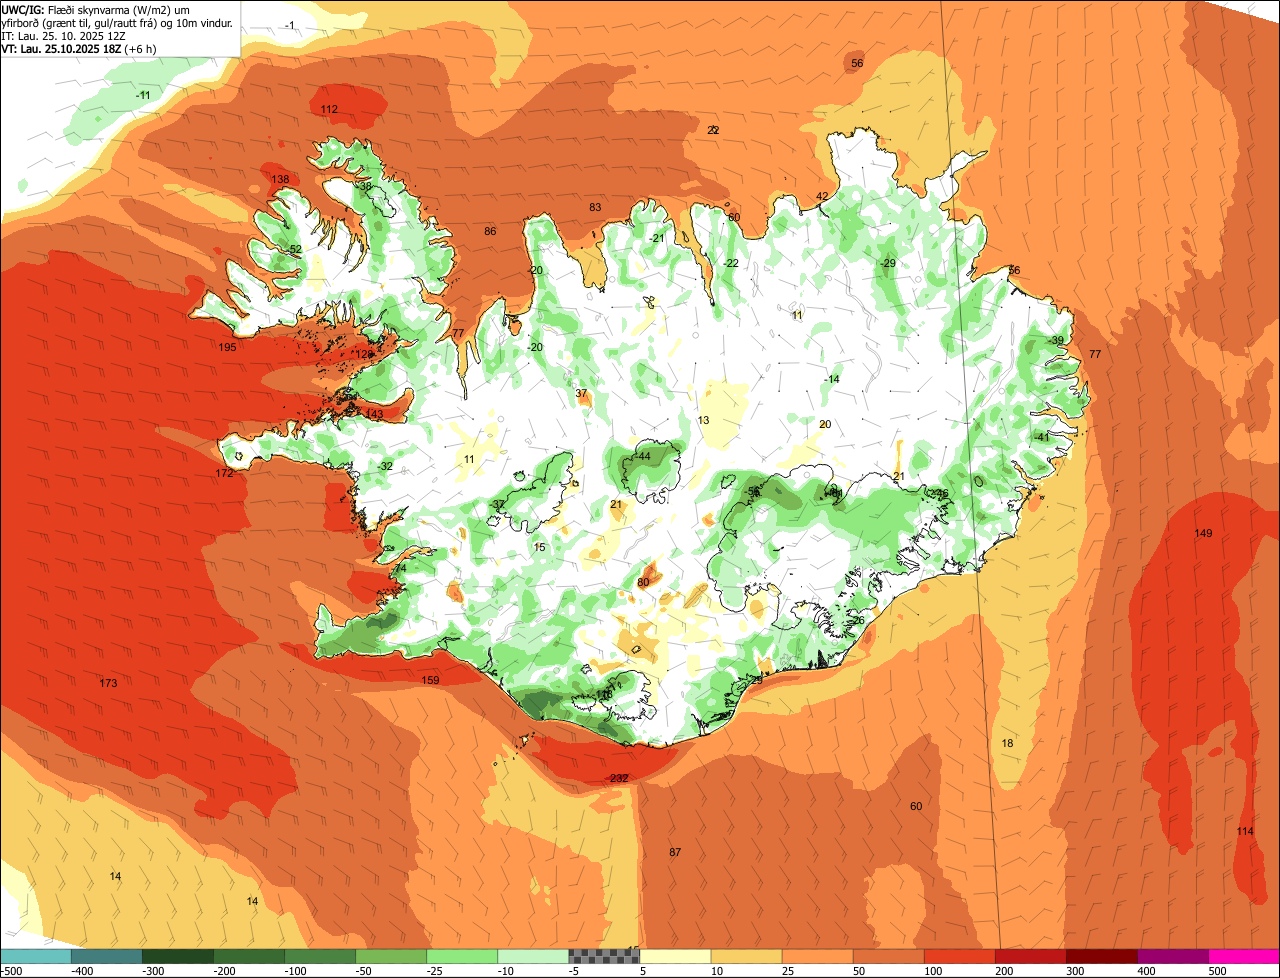Viewport: 1280px width, 978px height.
Task: Click the '80' flux value on the map
Action: 643,582
